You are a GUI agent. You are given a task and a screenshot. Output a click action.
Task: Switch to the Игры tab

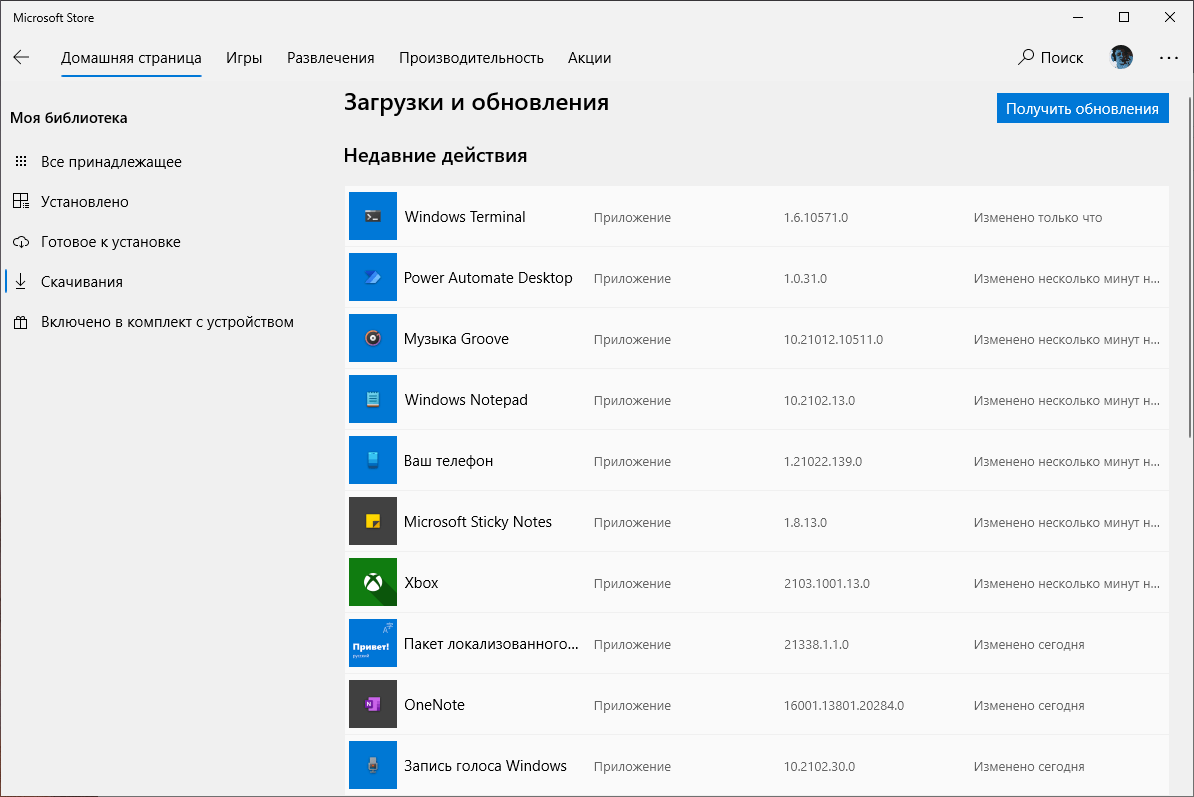click(244, 57)
